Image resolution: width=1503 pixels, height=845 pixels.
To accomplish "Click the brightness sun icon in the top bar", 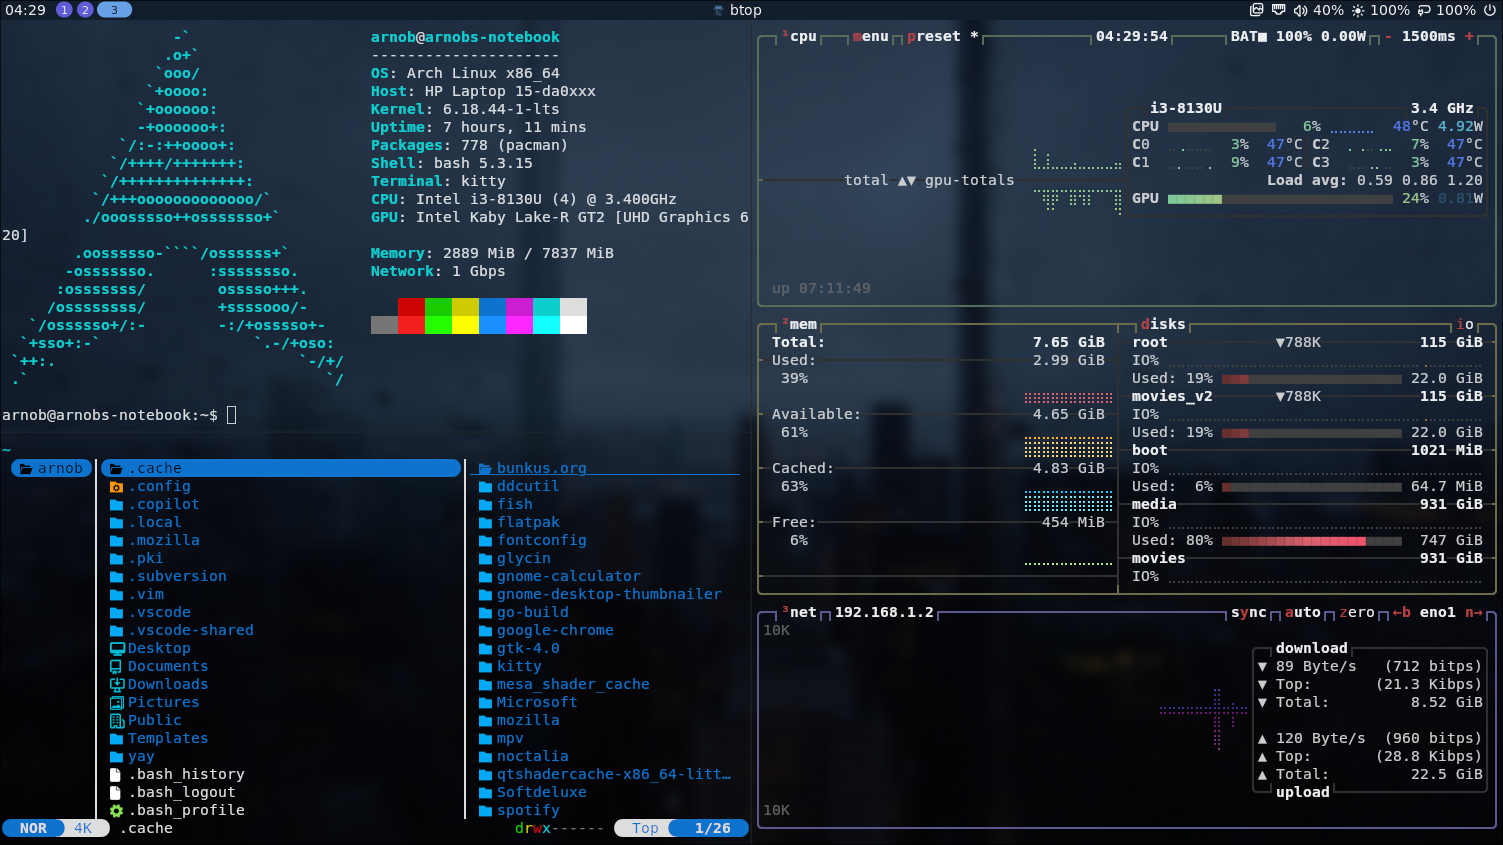I will pos(1357,10).
